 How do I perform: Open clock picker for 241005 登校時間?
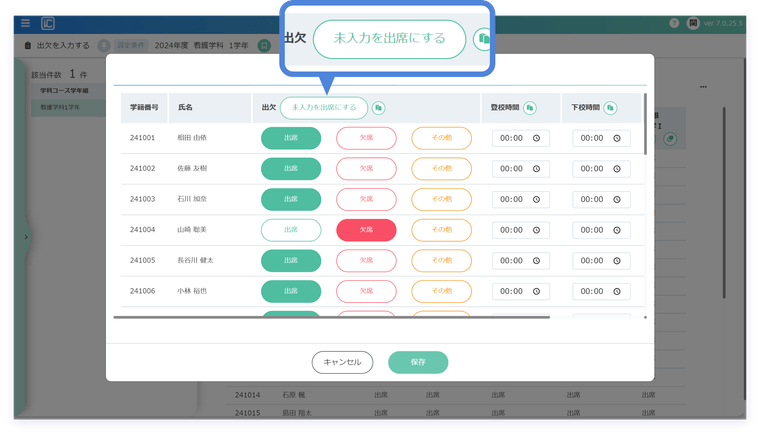pos(537,261)
